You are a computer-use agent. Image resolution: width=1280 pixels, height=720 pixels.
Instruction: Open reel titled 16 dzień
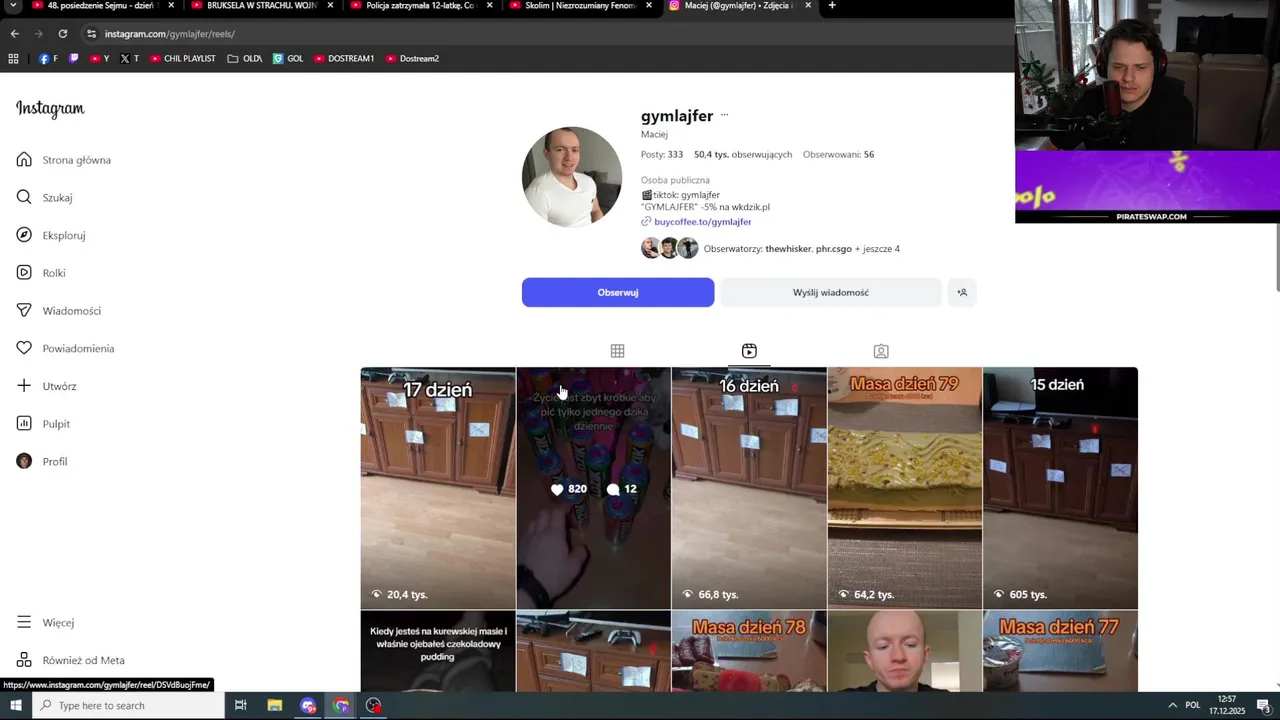point(749,488)
